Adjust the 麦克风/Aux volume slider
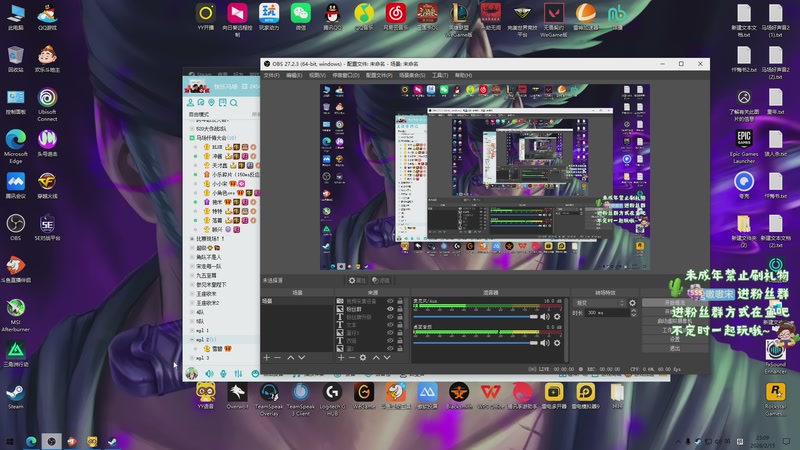800x450 pixels. [476, 317]
